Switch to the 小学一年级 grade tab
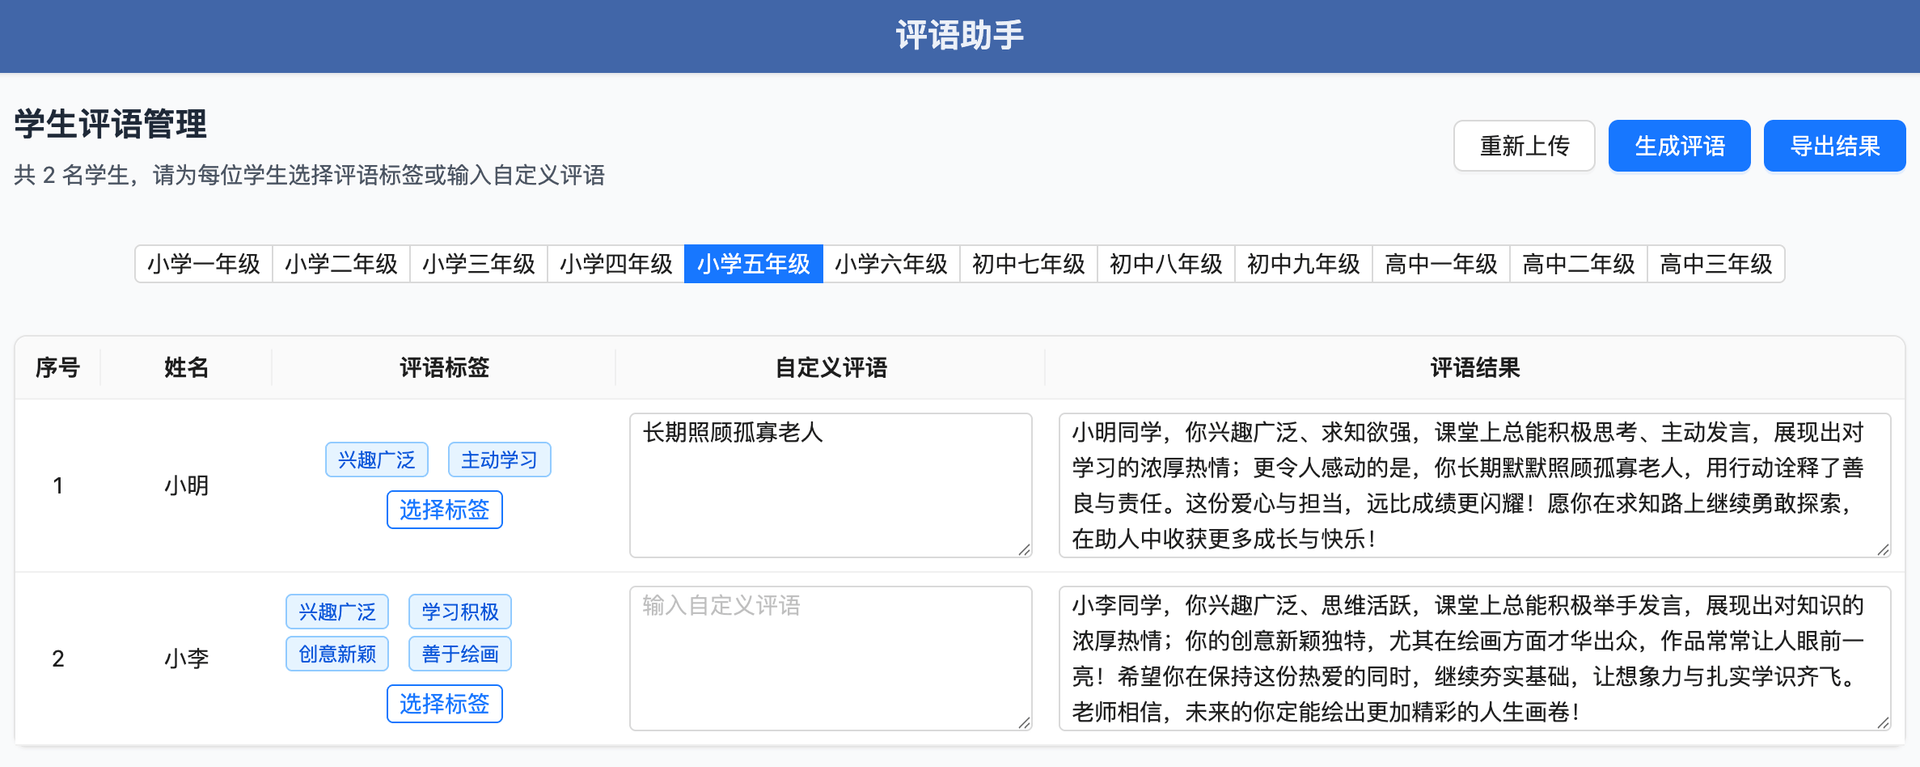The height and width of the screenshot is (767, 1920). click(x=203, y=264)
